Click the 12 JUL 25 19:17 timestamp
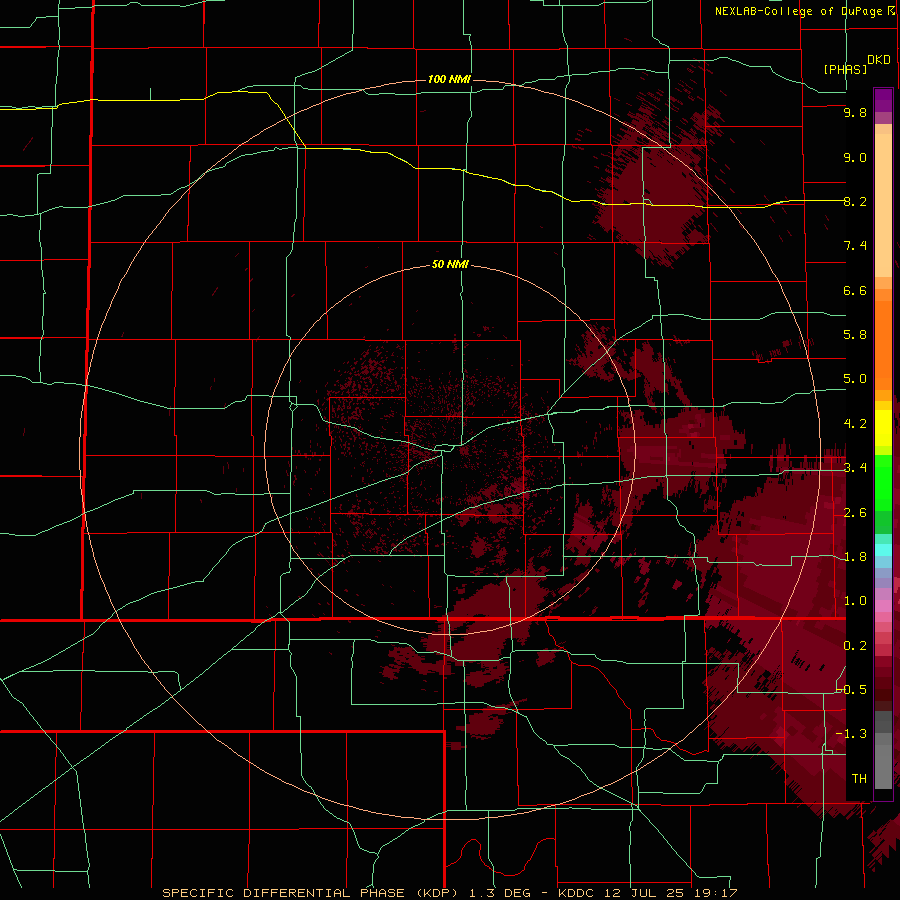 coord(670,893)
